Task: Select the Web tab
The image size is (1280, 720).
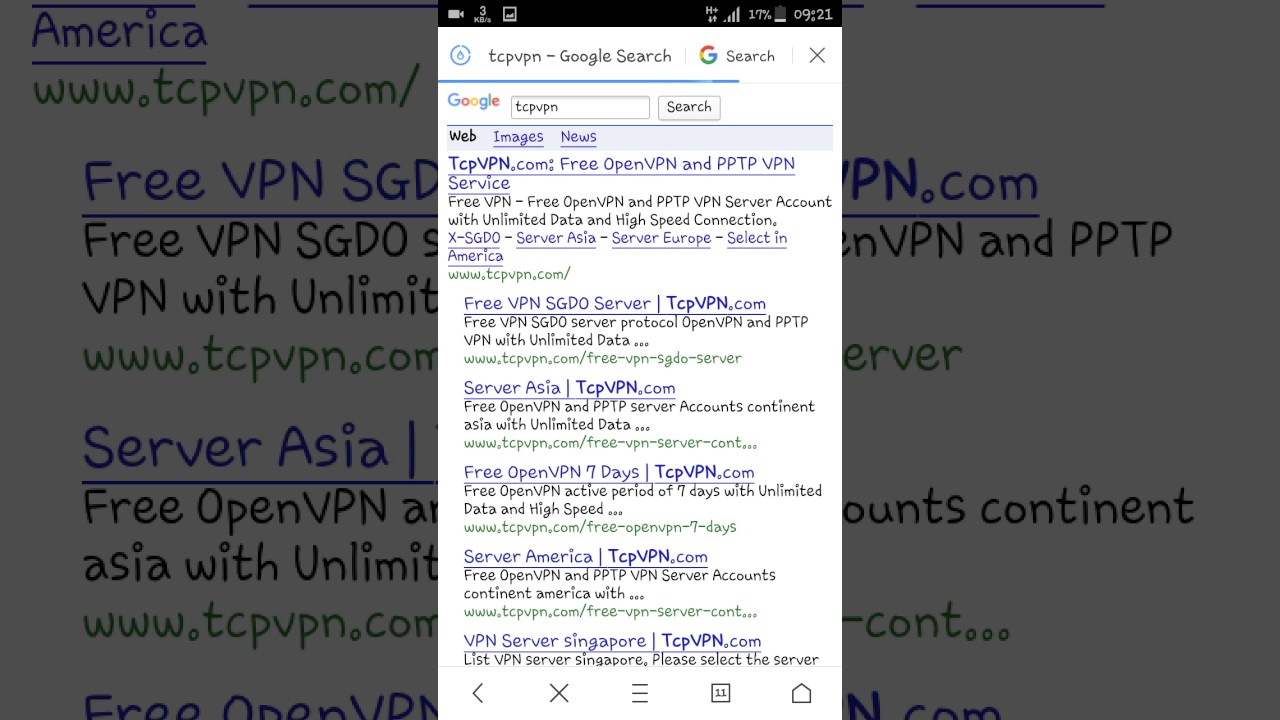Action: tap(463, 136)
